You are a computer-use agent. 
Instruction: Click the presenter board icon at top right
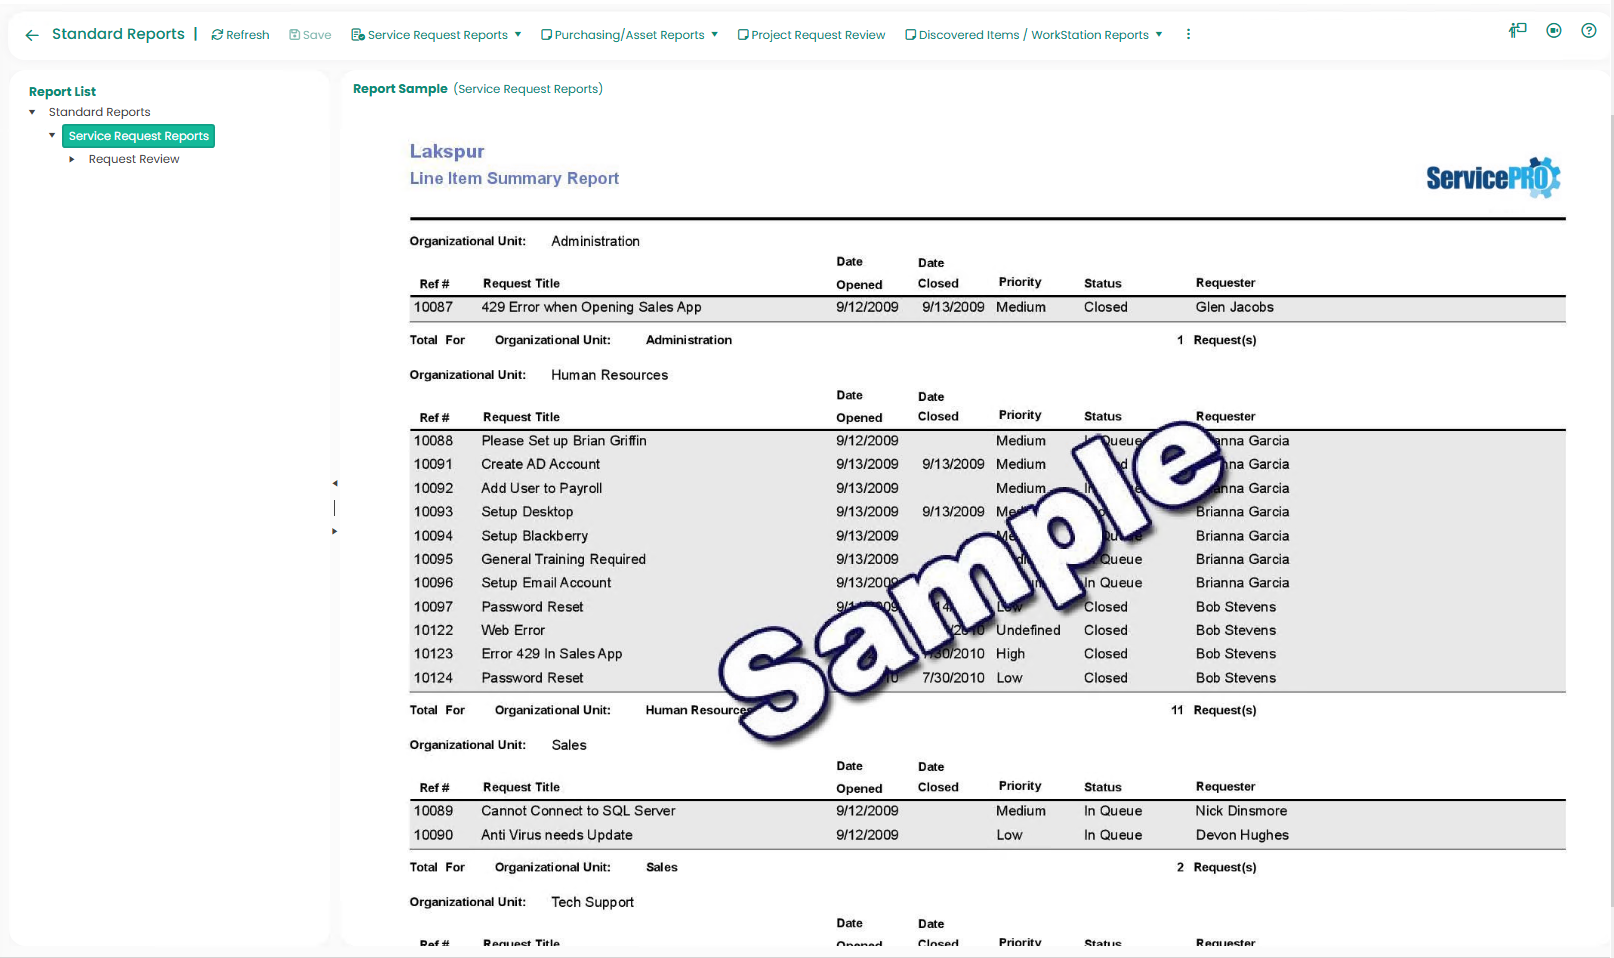click(x=1518, y=31)
